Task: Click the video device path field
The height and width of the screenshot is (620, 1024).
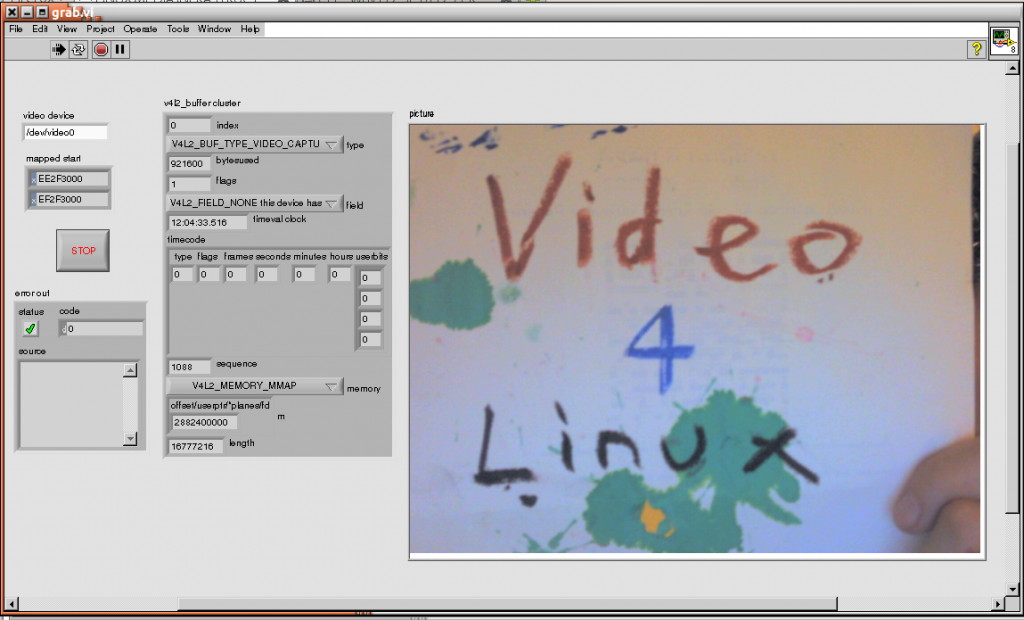Action: click(65, 132)
